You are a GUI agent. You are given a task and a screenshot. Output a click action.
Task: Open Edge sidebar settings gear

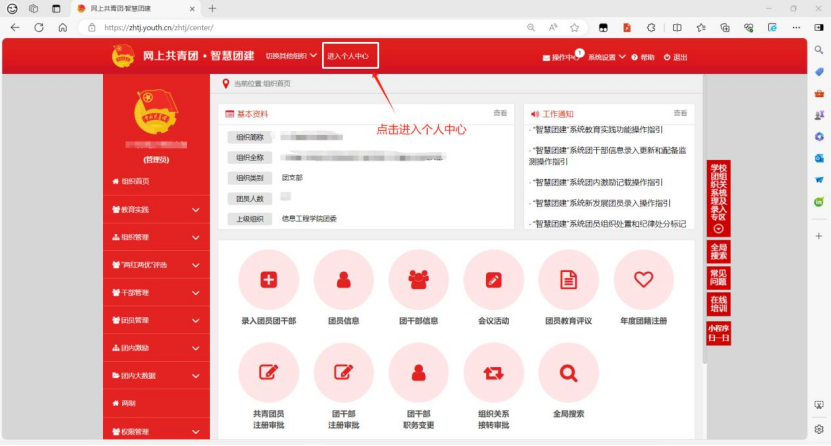pos(819,429)
